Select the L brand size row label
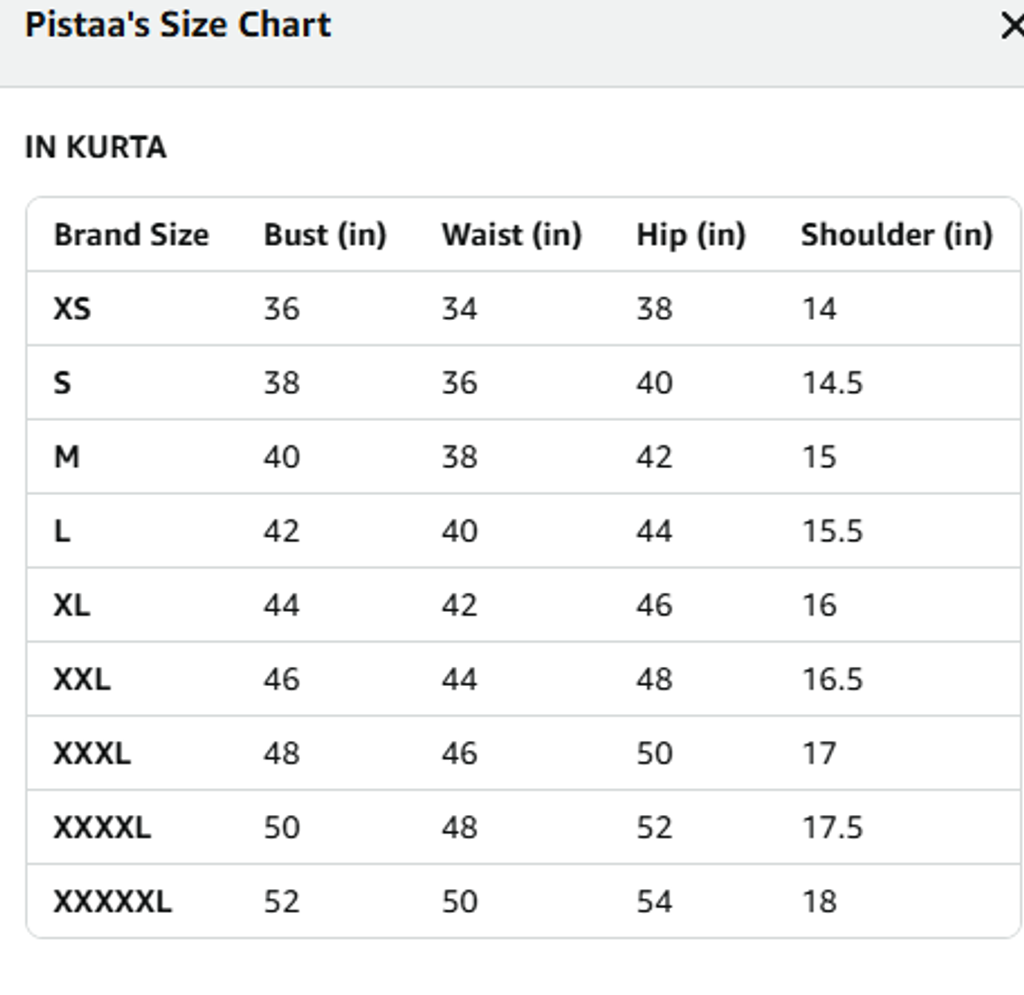 click(62, 531)
